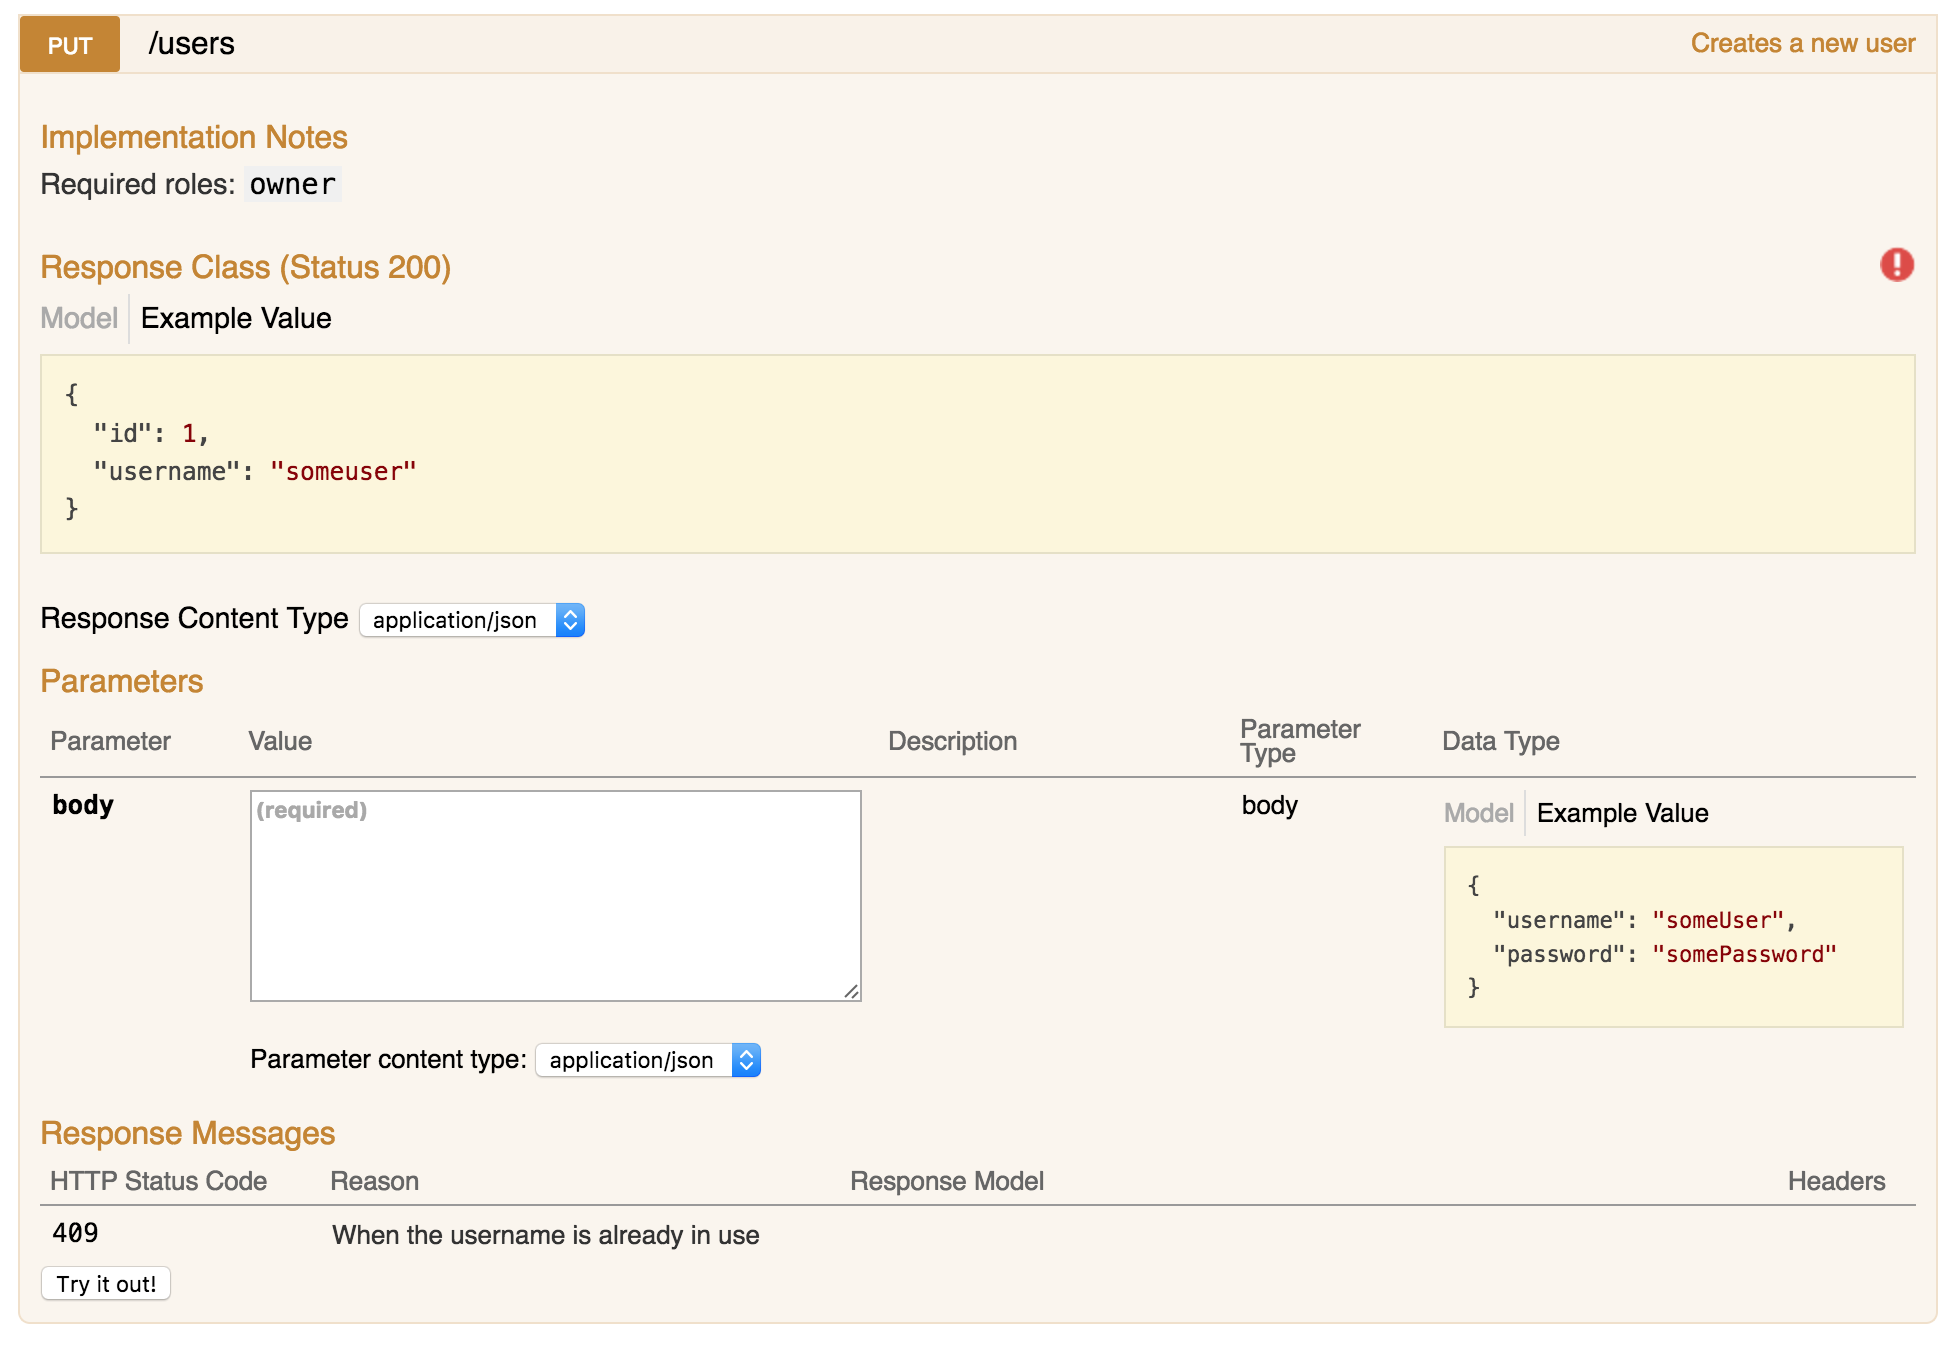Screen dimensions: 1960x1356
Task: Select Response Class Example Value tab
Action: pos(236,318)
